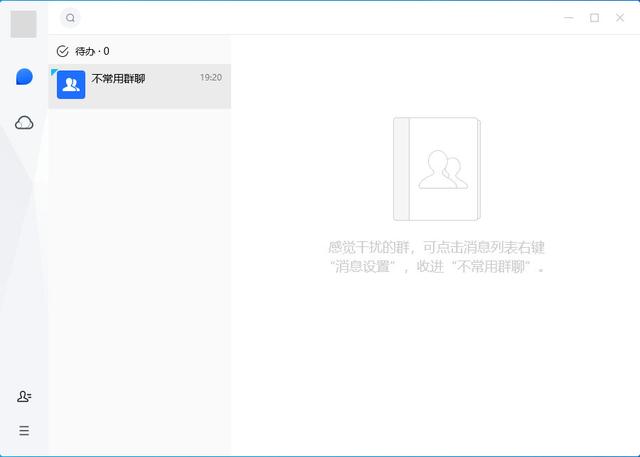Click the address book illustration
Viewport: 640px width, 457px height.
pos(436,168)
